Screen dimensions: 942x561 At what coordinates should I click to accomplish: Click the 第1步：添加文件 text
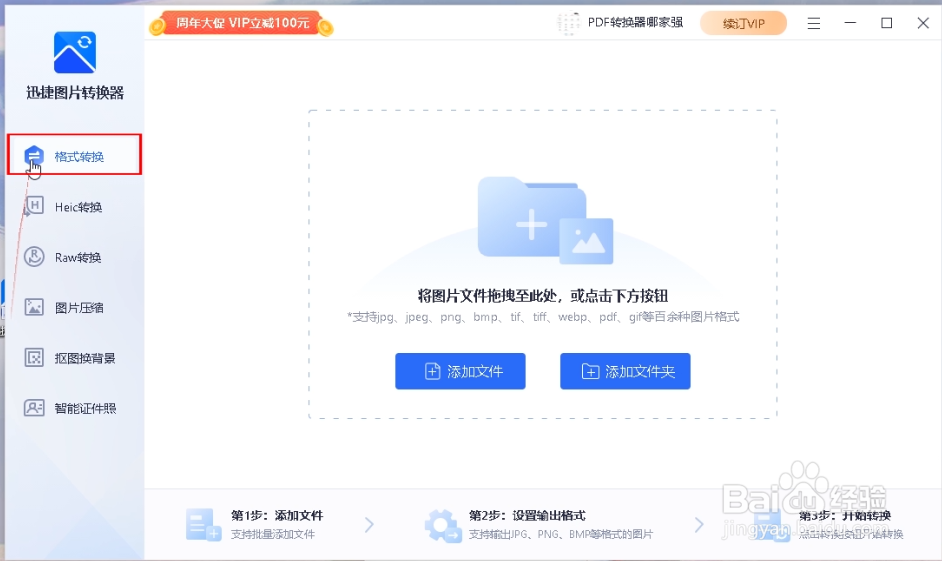tap(277, 515)
